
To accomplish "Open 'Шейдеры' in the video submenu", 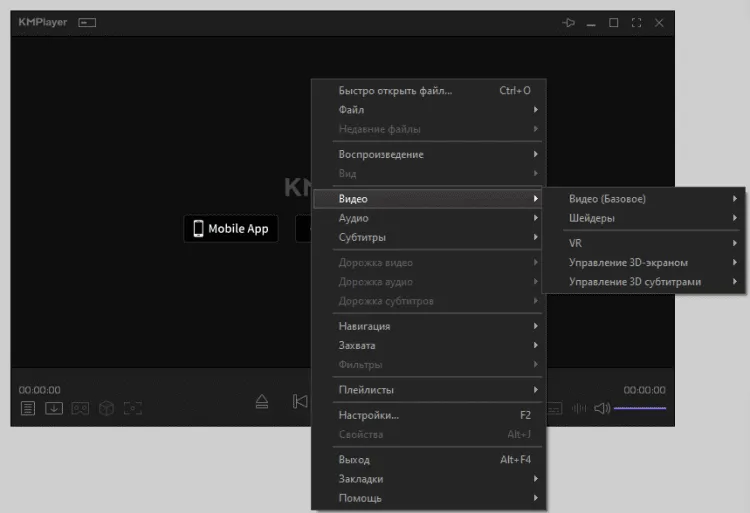I will click(x=644, y=218).
